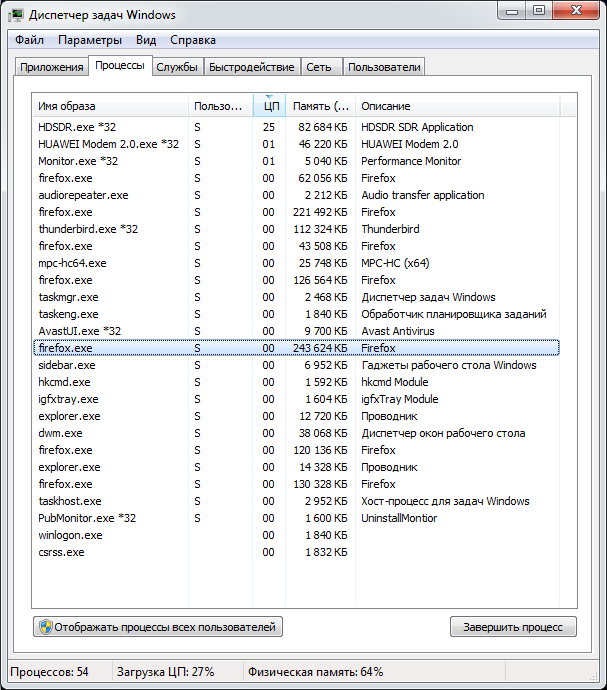The image size is (607, 690).
Task: Select the taskmgr.exe process row
Action: point(296,297)
